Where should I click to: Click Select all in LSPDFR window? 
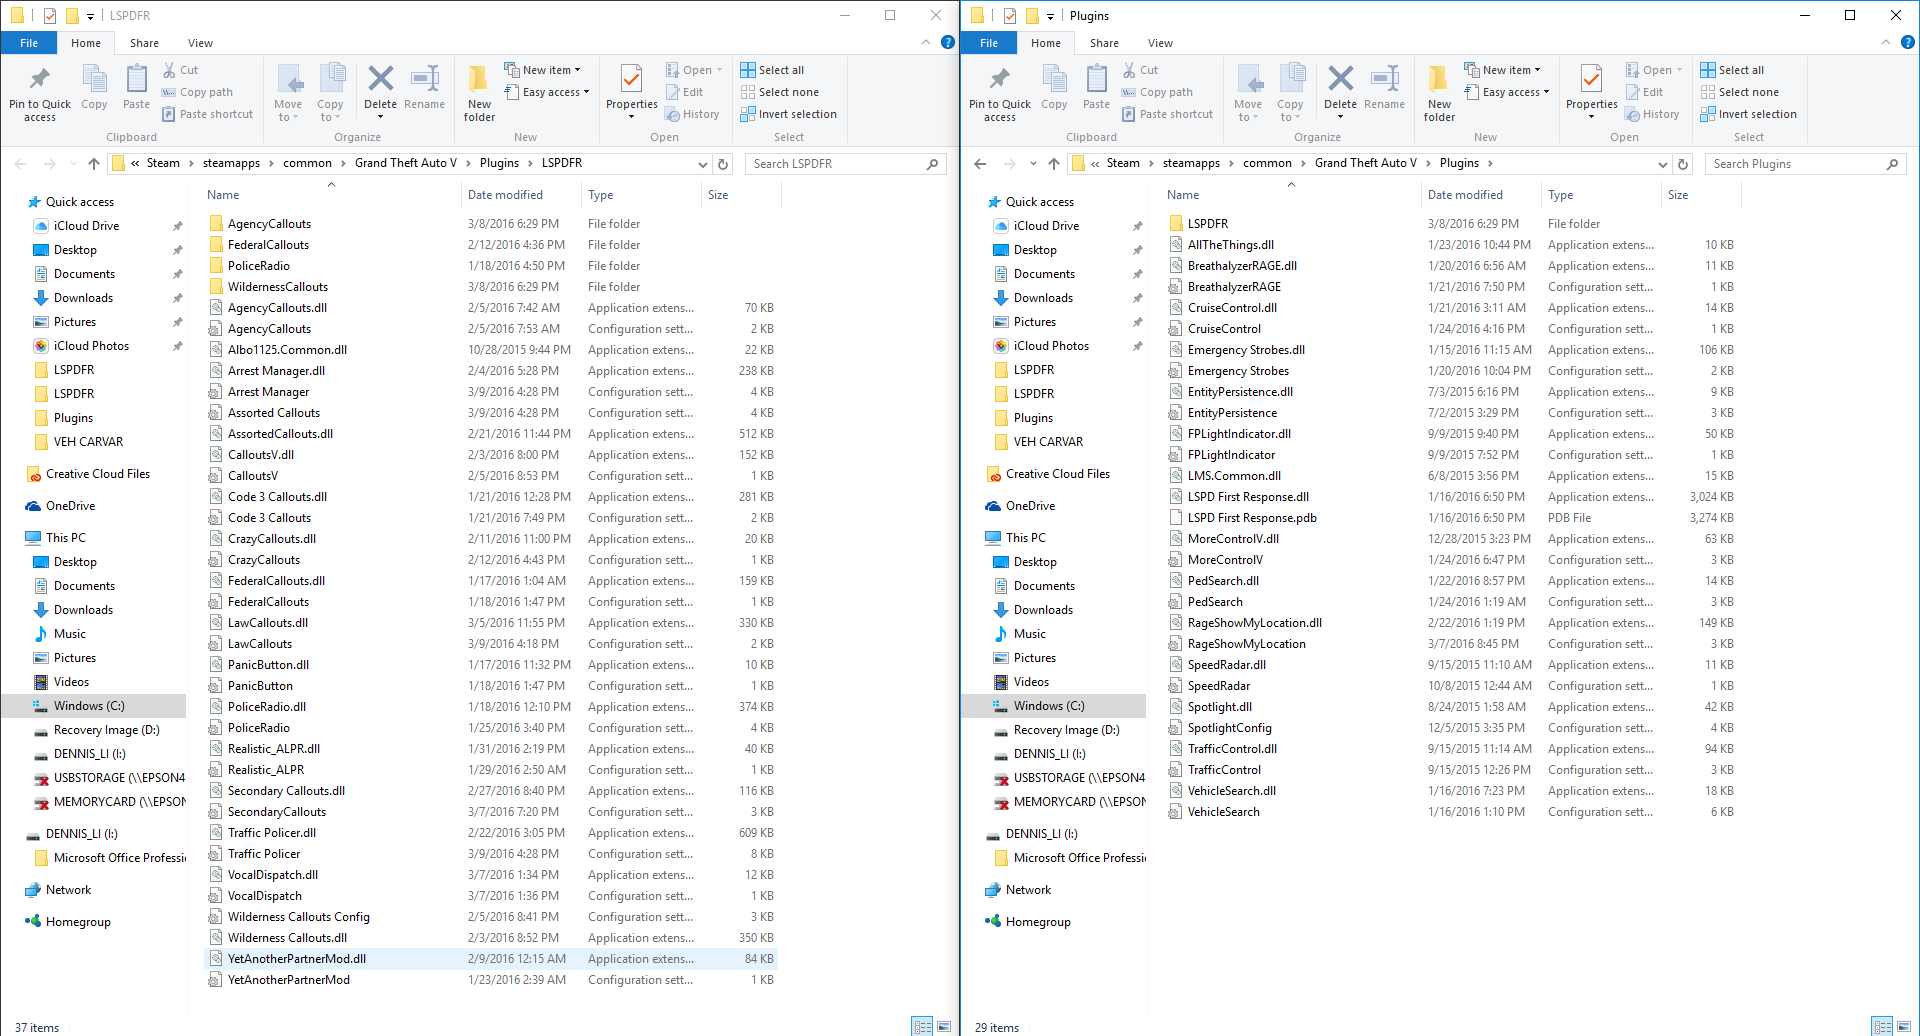click(x=772, y=70)
